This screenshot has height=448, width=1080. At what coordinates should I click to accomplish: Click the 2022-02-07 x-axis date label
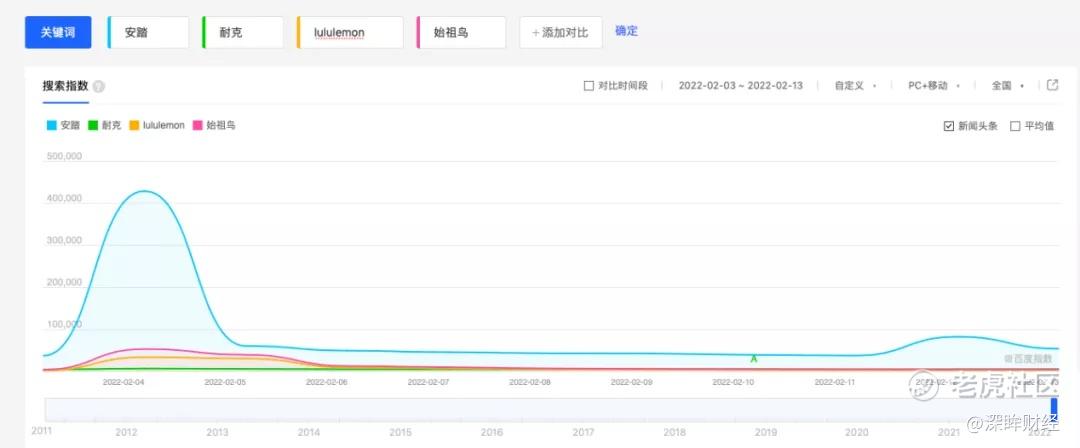click(428, 381)
